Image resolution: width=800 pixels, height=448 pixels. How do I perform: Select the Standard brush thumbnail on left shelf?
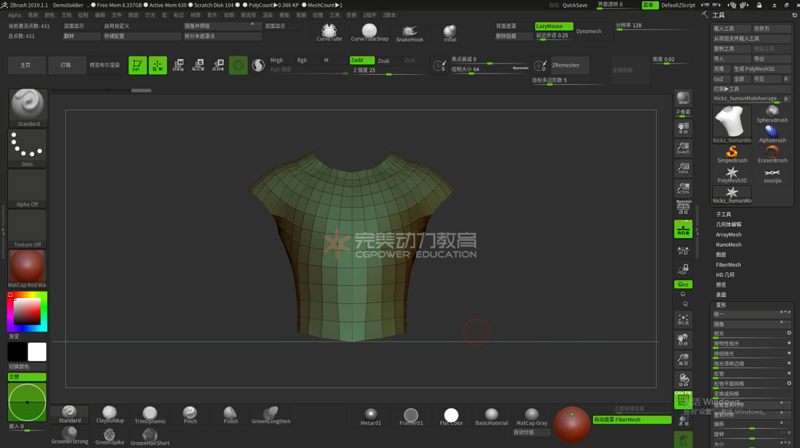coord(28,105)
